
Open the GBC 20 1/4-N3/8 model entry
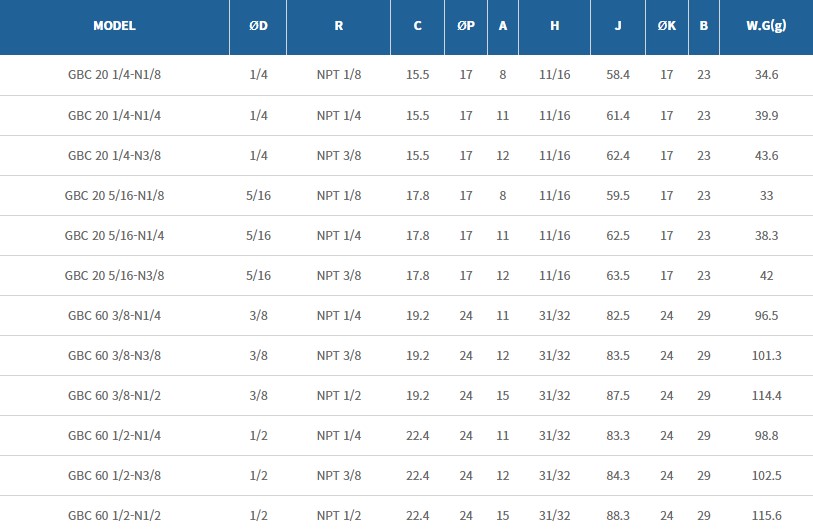click(x=114, y=155)
